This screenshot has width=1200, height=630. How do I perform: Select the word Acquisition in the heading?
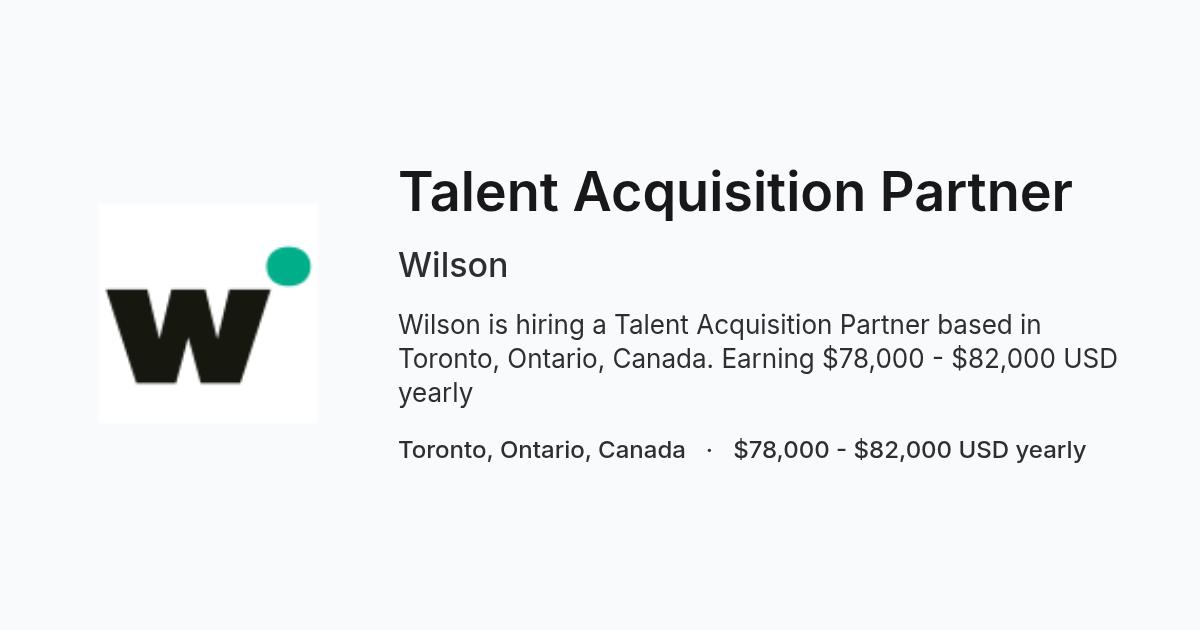(719, 191)
